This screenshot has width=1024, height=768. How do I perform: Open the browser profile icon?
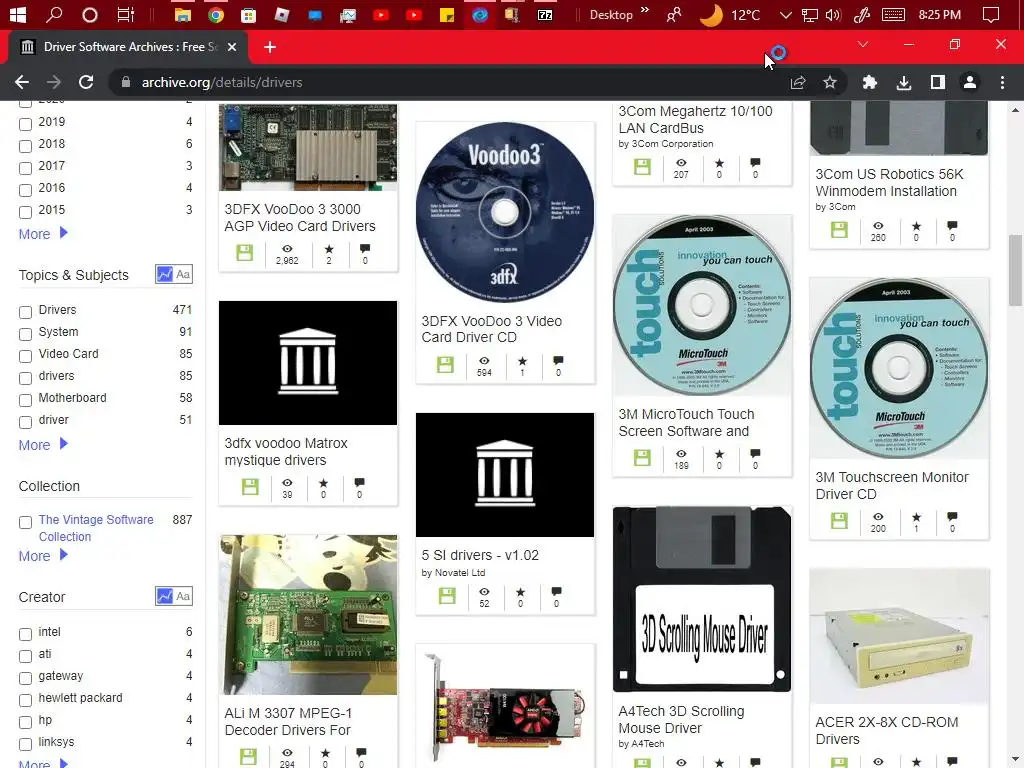point(970,82)
